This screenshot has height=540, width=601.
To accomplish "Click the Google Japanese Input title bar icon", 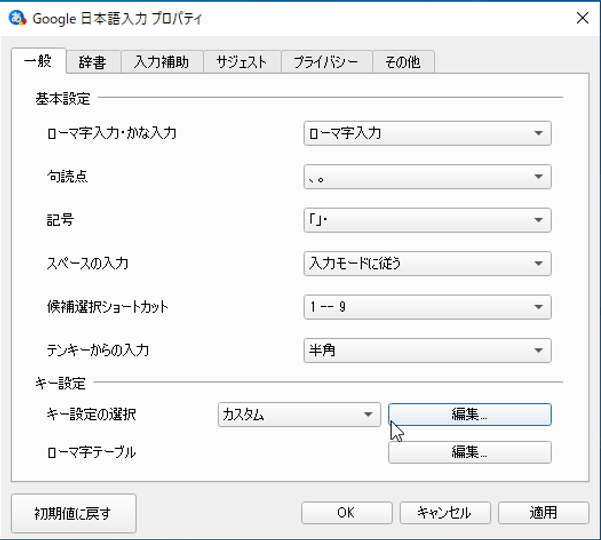I will coord(17,17).
